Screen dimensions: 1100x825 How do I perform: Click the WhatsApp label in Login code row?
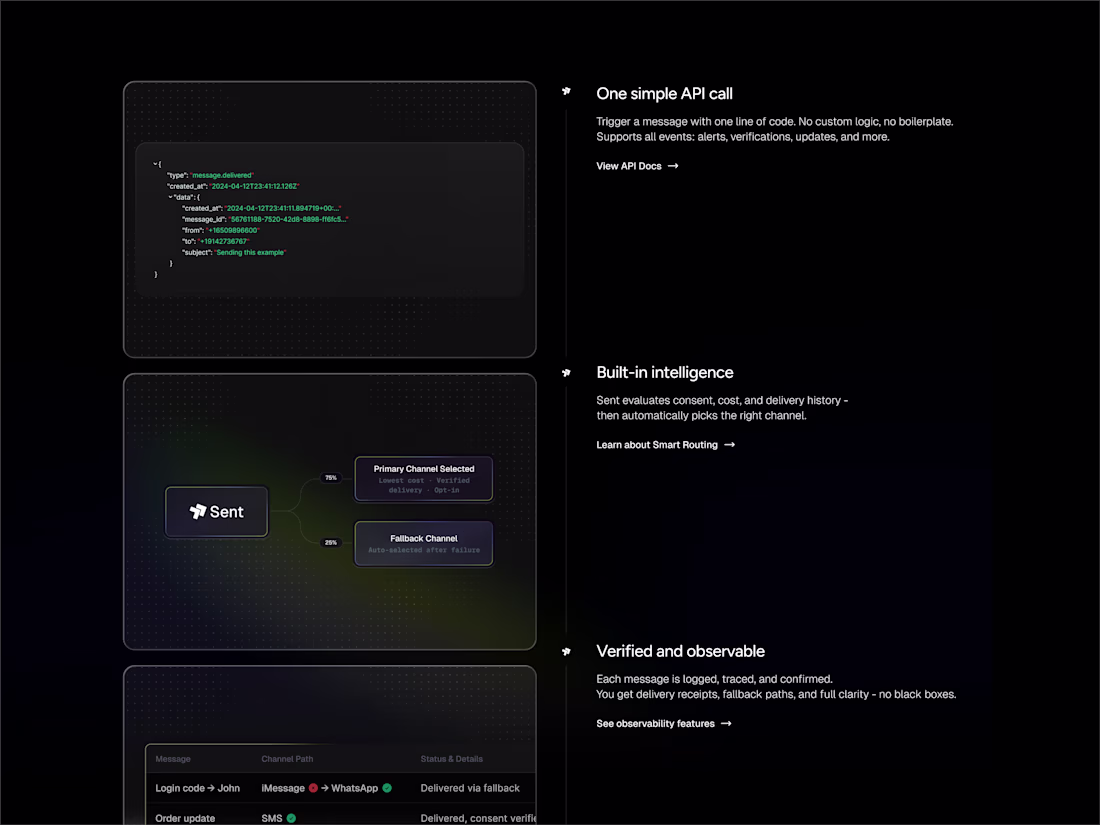354,789
